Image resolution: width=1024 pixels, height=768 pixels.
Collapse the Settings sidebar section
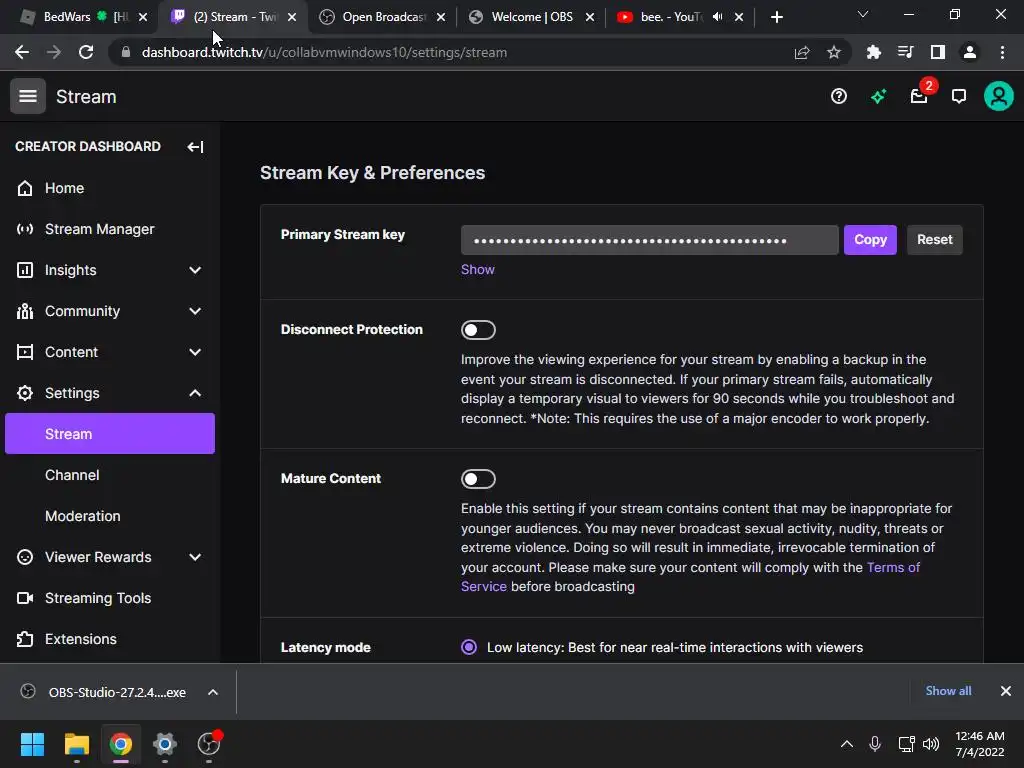(195, 393)
